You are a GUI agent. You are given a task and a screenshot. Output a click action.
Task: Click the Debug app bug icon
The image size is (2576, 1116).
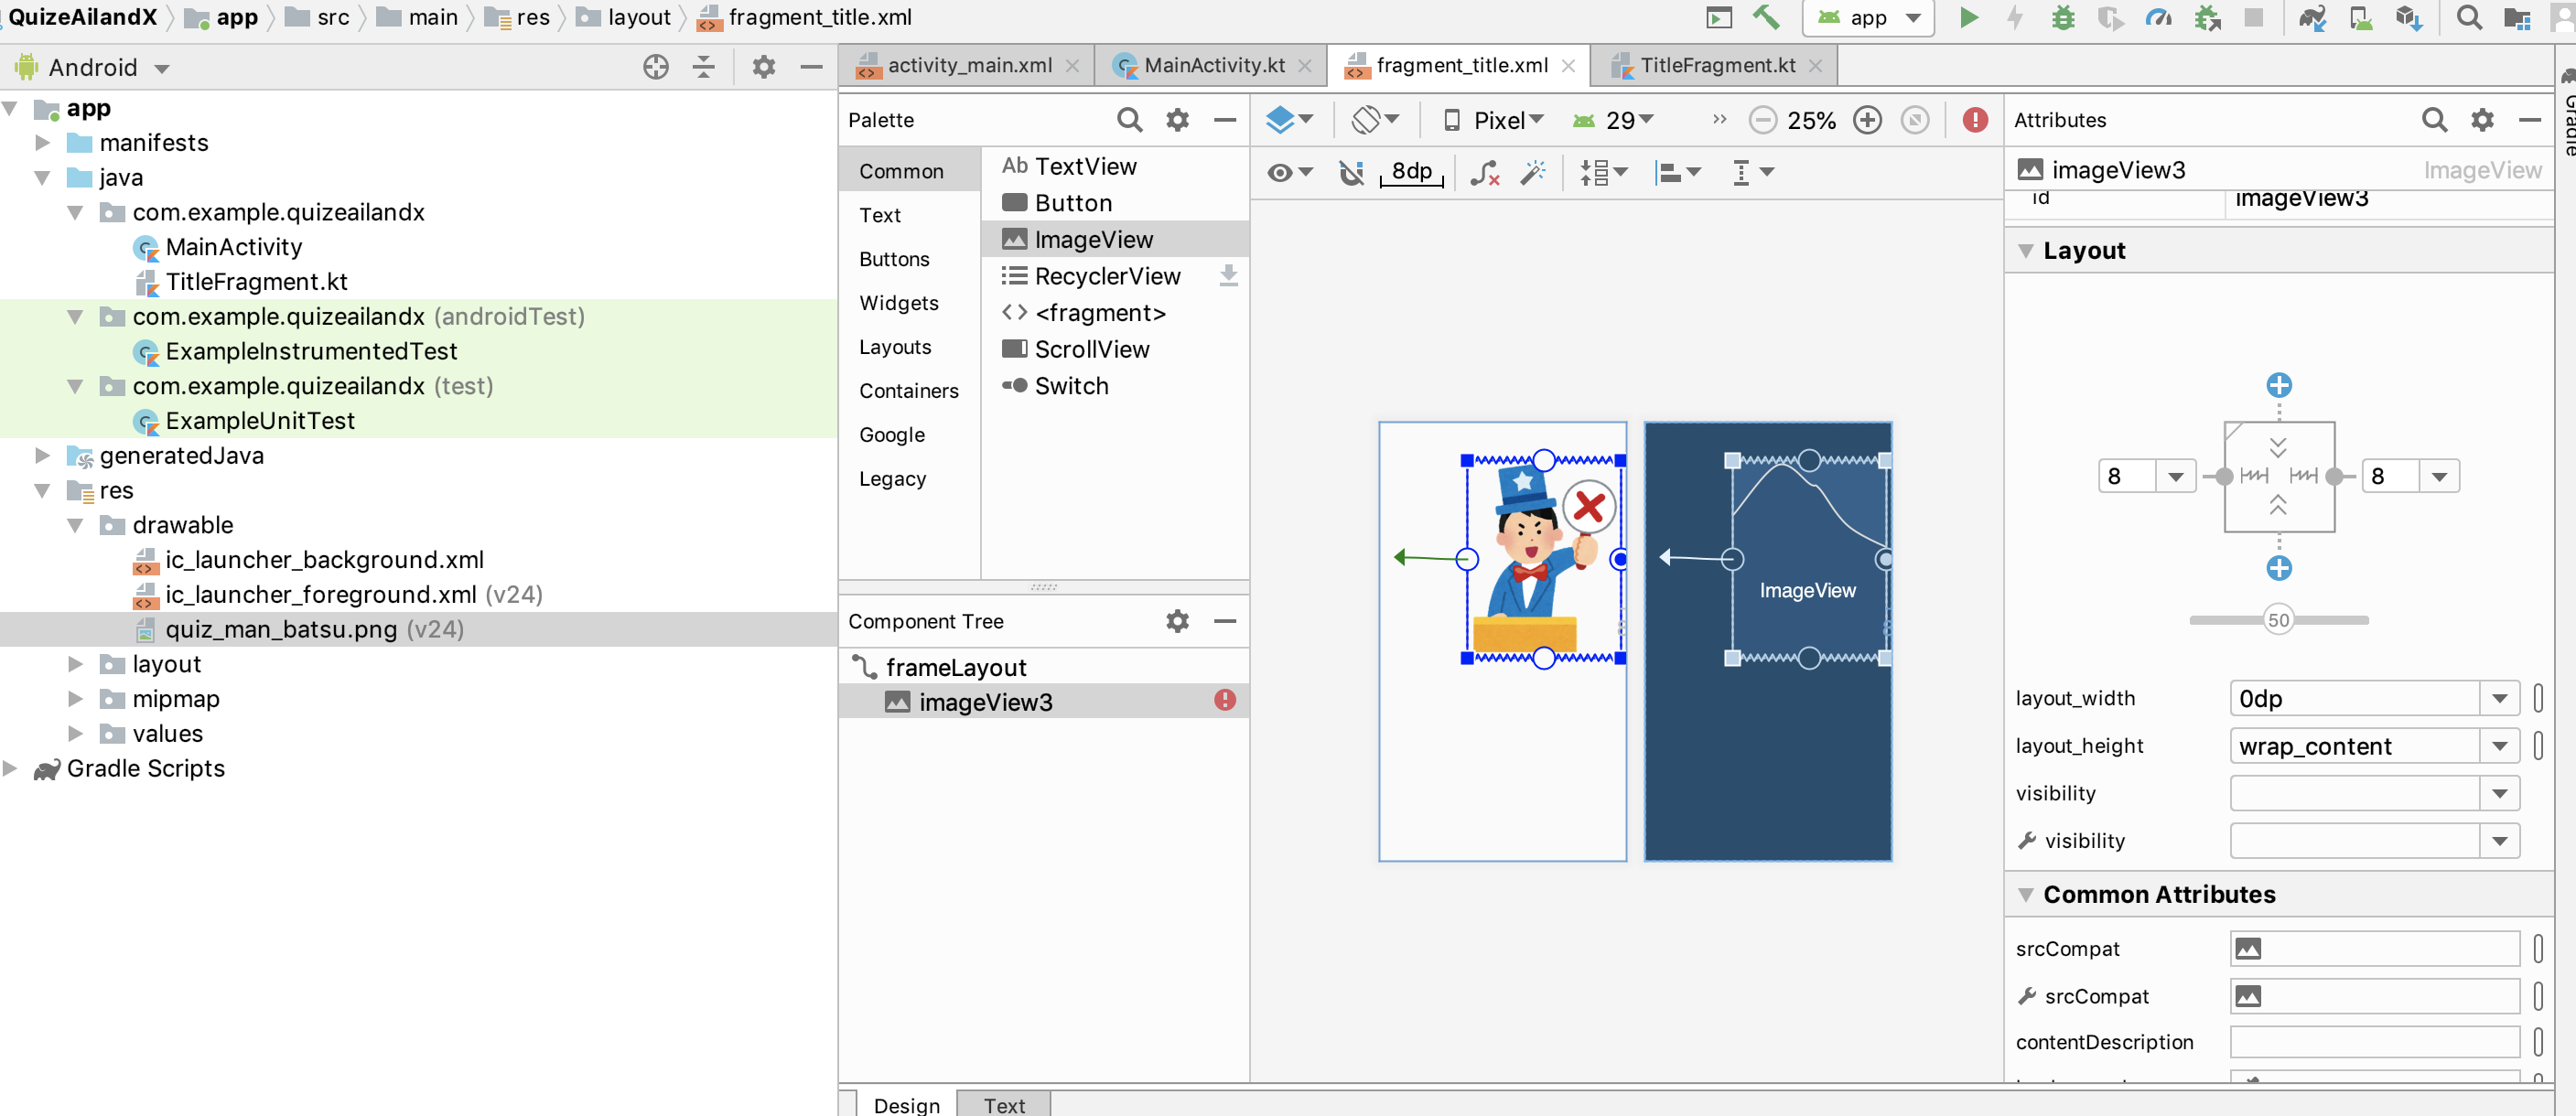click(x=2062, y=18)
